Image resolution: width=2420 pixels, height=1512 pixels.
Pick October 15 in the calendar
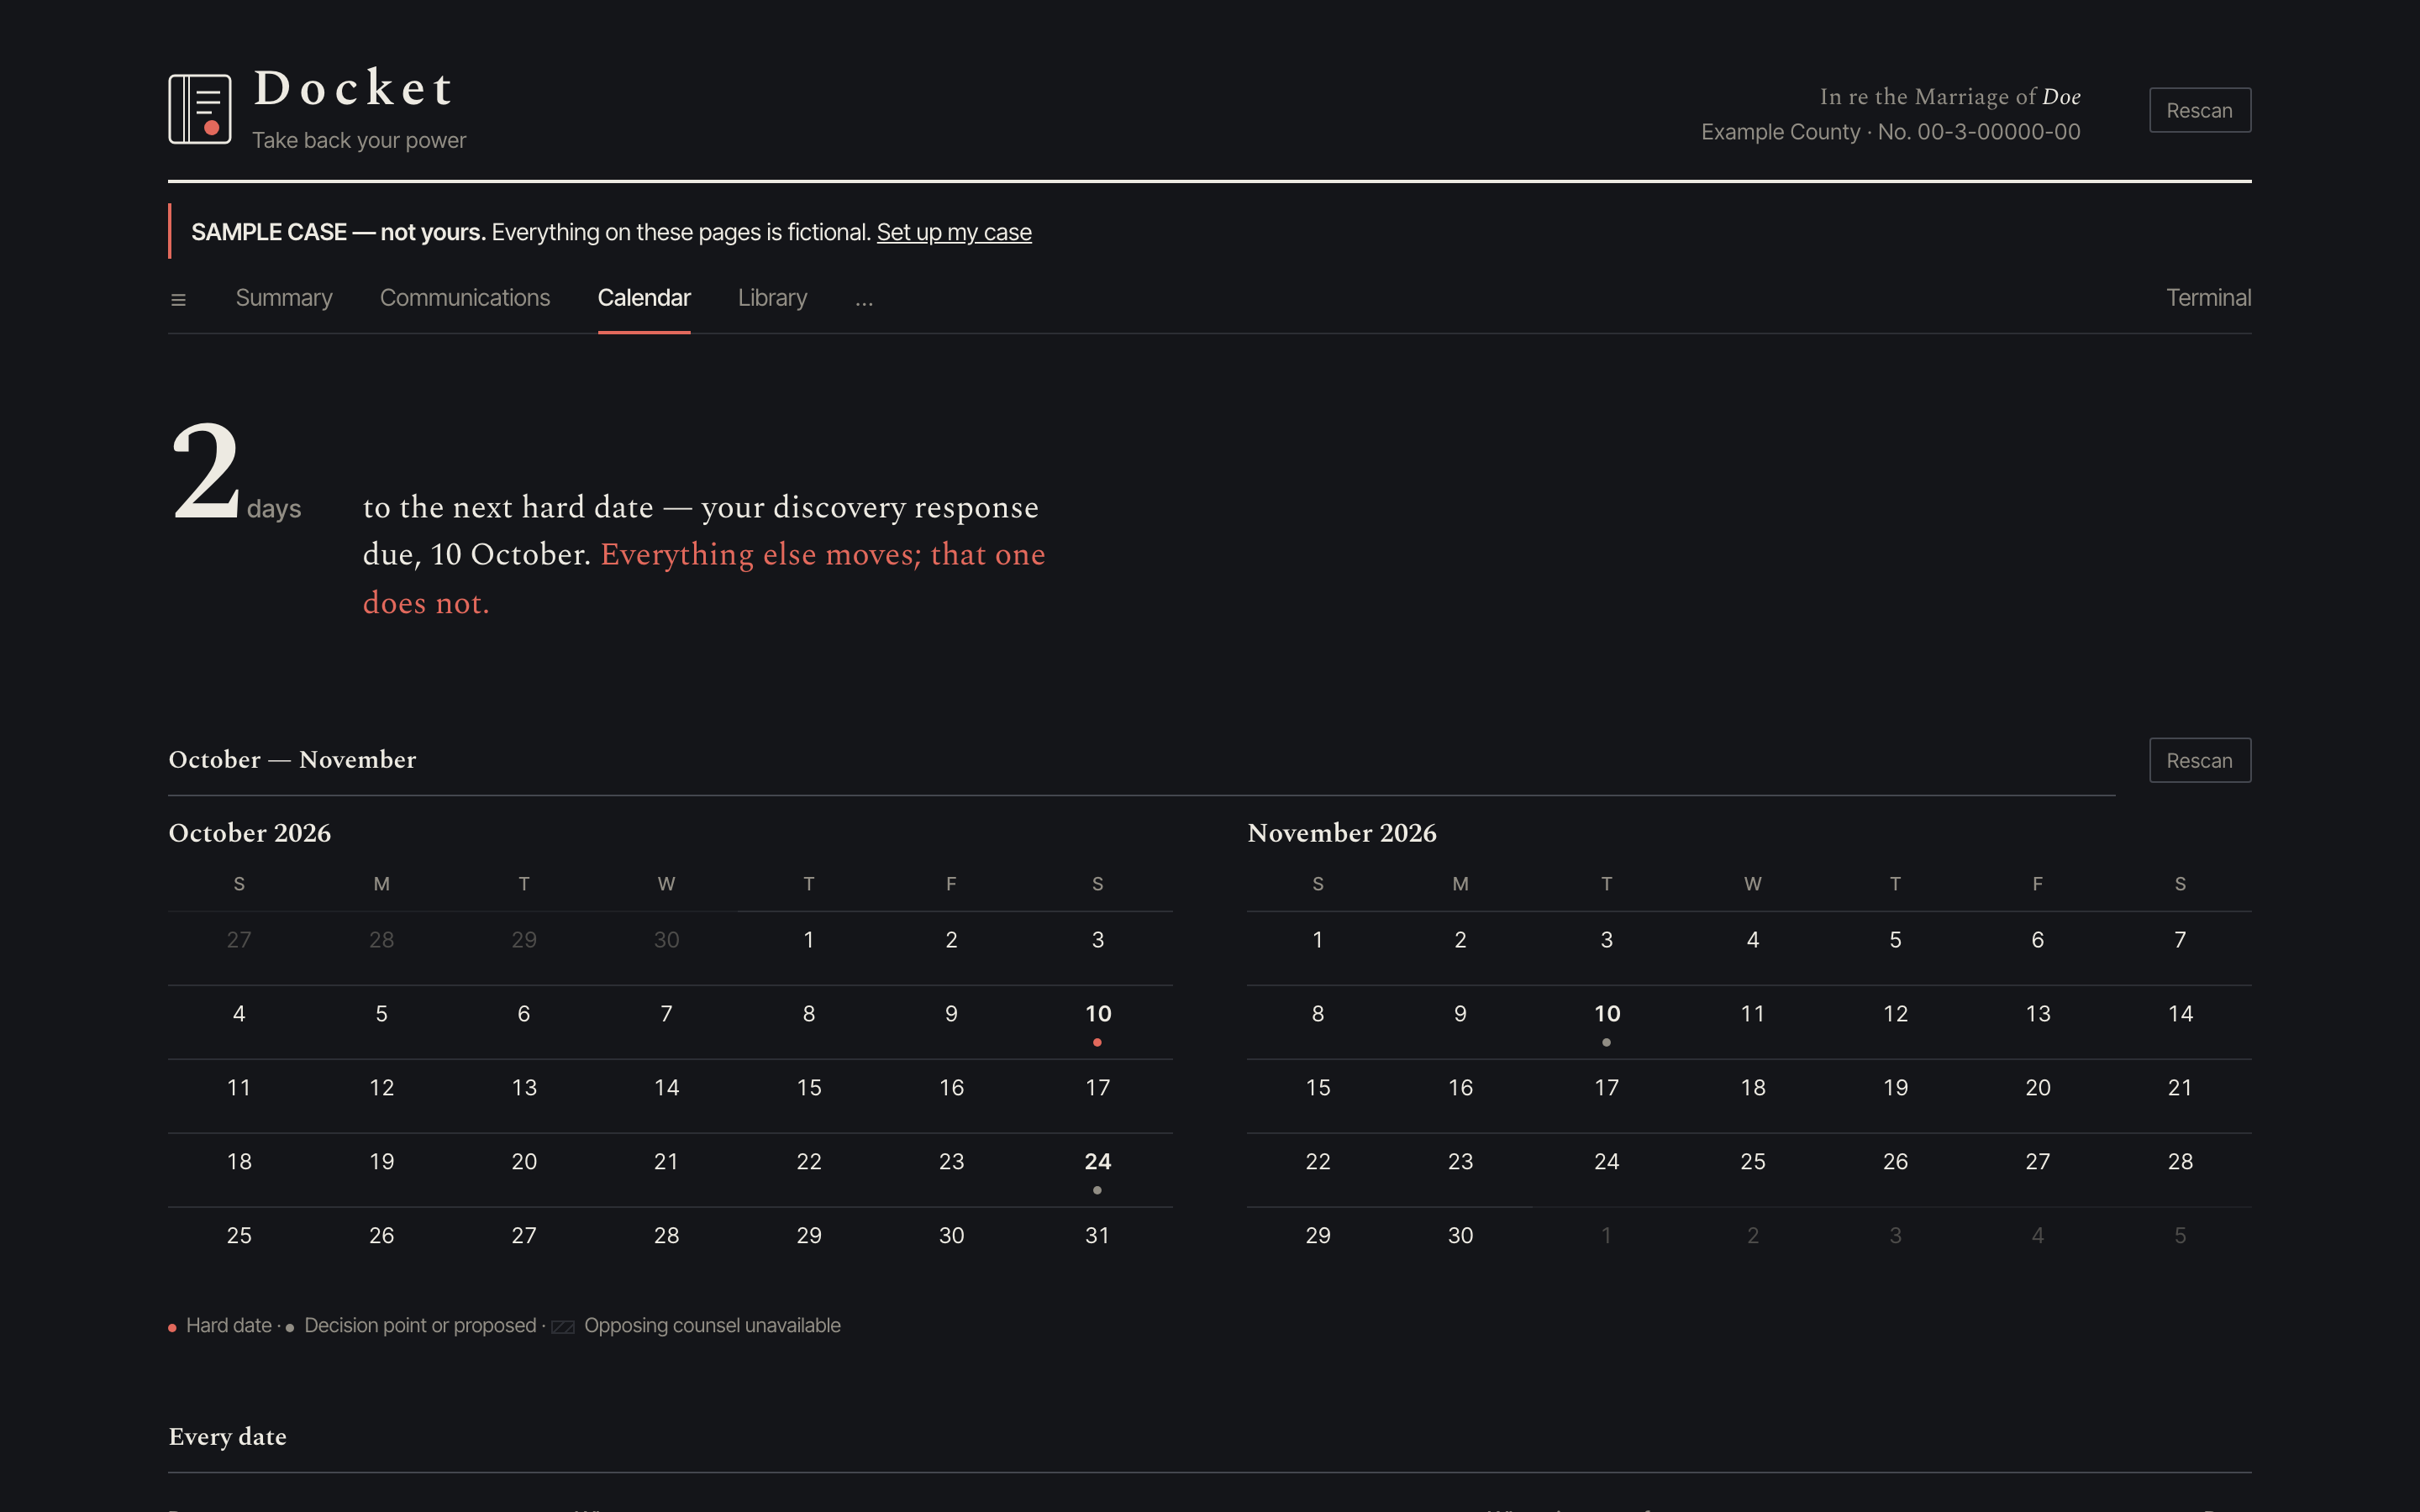click(x=809, y=1088)
